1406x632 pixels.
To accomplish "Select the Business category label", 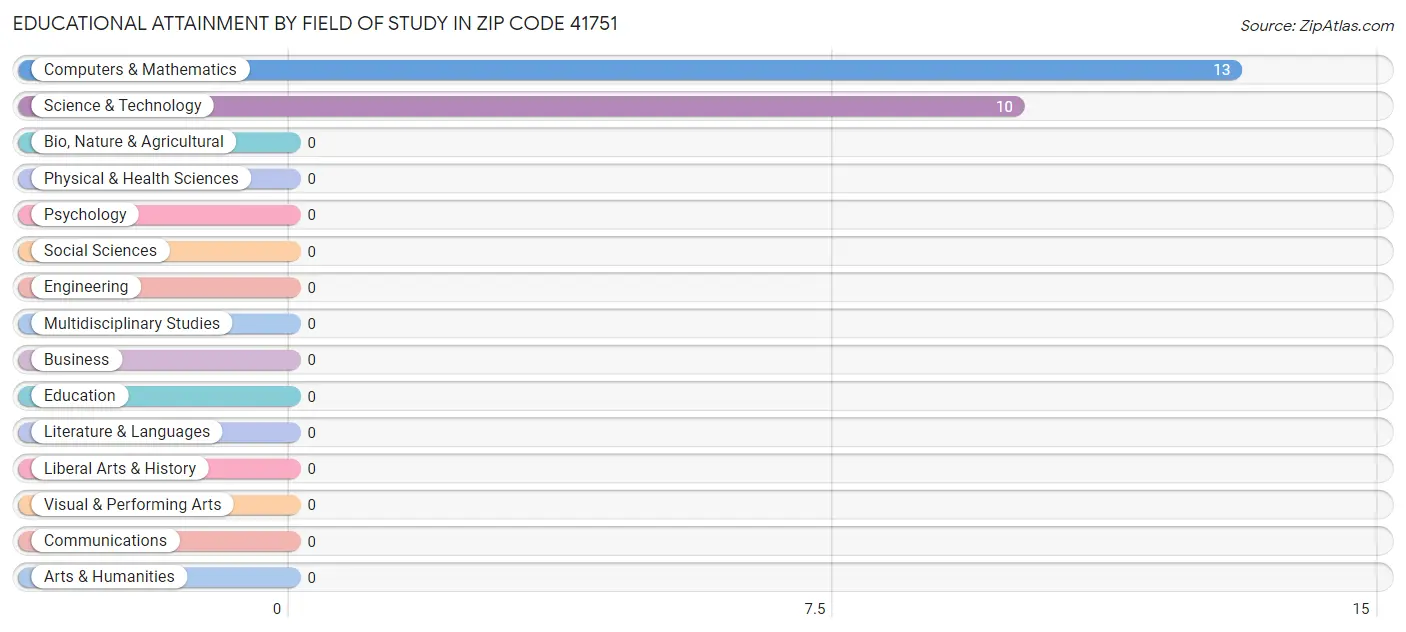I will pyautogui.click(x=76, y=360).
